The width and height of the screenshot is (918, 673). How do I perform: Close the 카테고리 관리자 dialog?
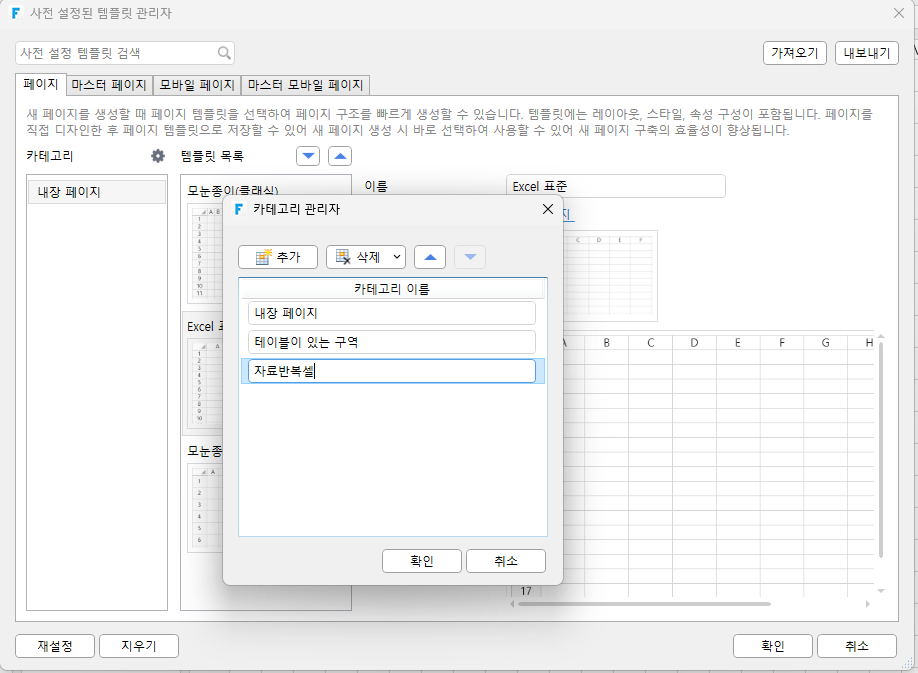click(x=548, y=209)
